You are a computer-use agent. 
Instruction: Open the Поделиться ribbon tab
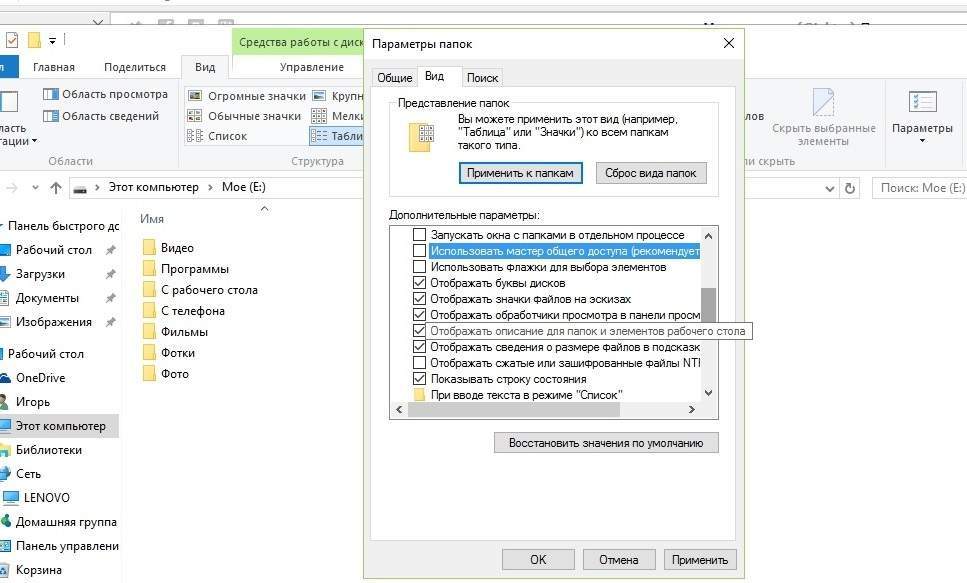pyautogui.click(x=134, y=67)
